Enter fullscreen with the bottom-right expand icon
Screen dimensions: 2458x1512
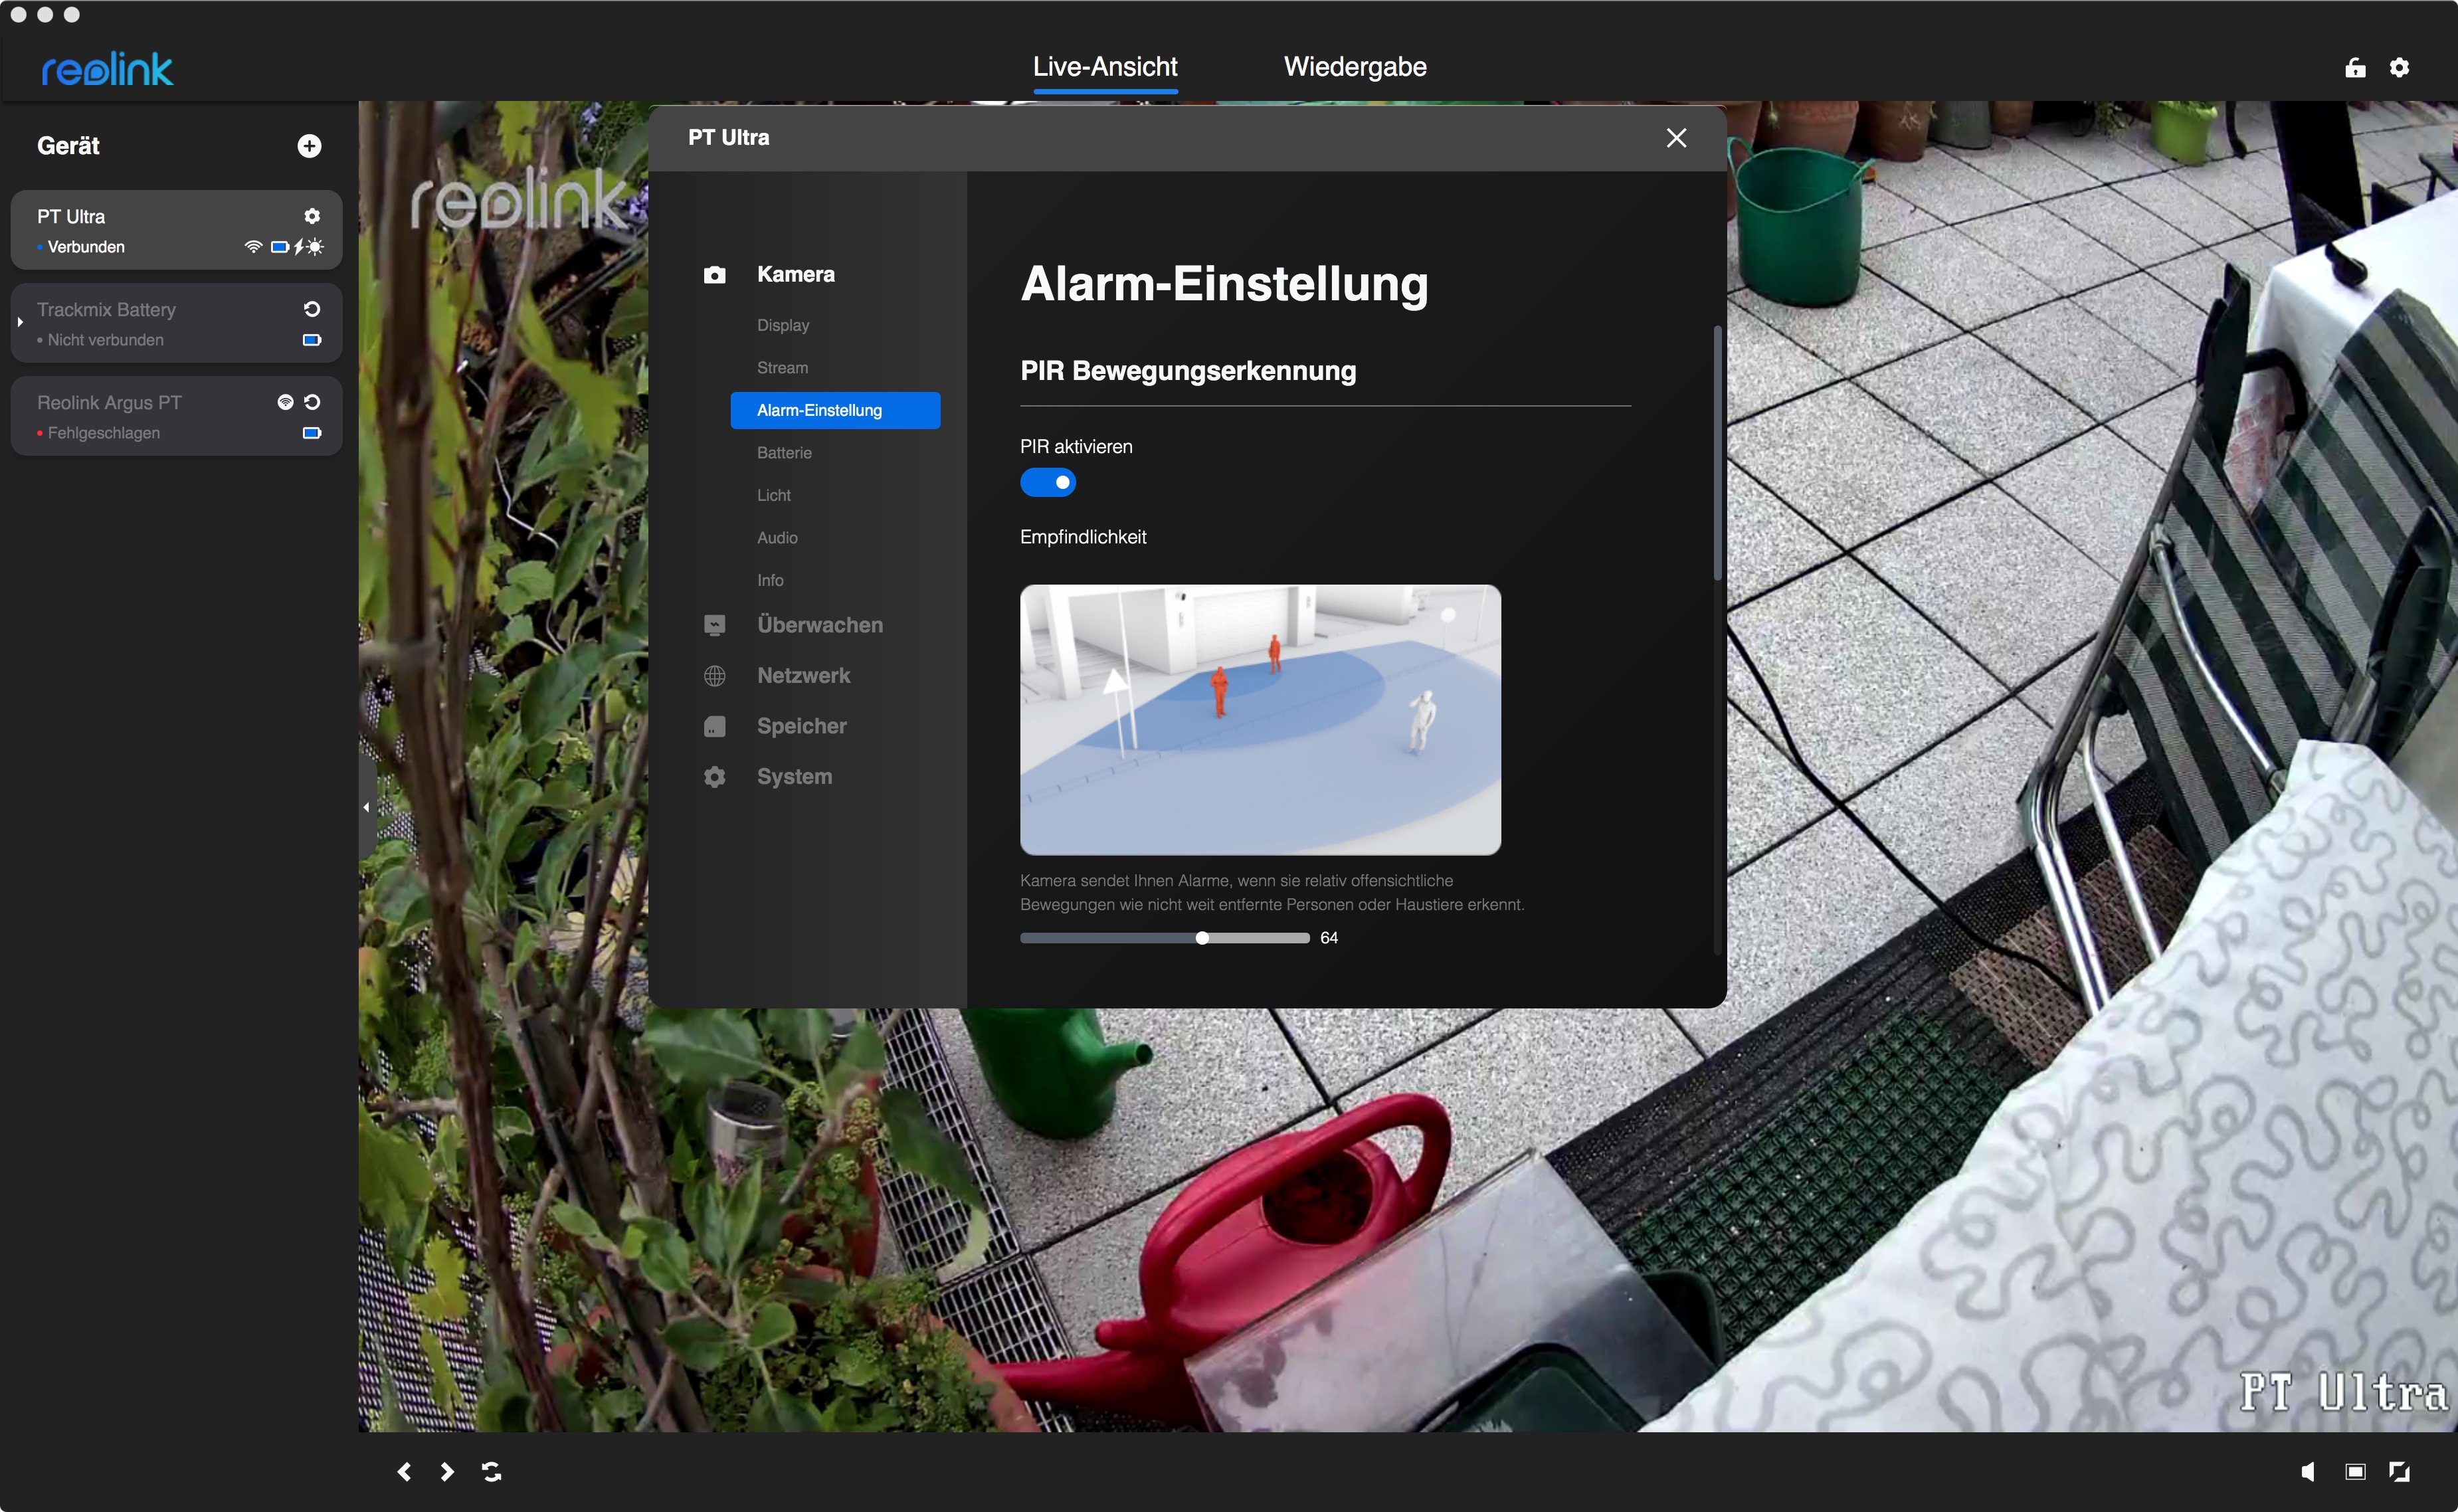point(2399,1471)
